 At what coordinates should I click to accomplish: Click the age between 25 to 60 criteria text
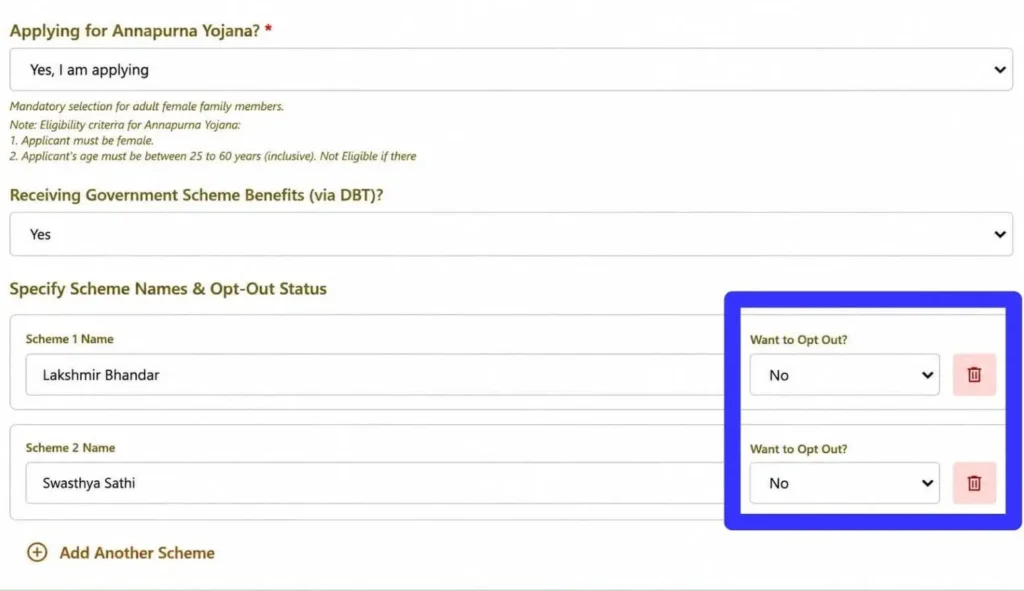[x=212, y=156]
